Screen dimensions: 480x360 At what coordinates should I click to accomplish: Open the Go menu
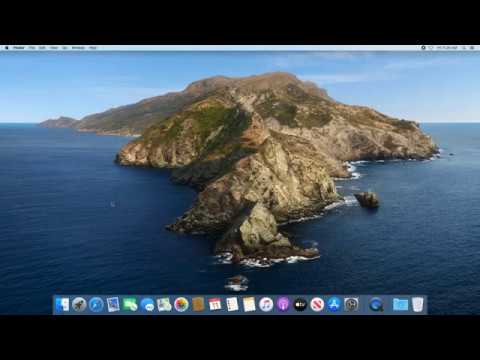tap(65, 48)
